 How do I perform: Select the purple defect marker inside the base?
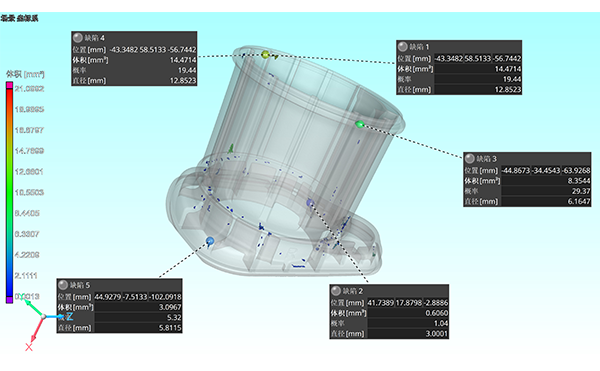pos(310,203)
